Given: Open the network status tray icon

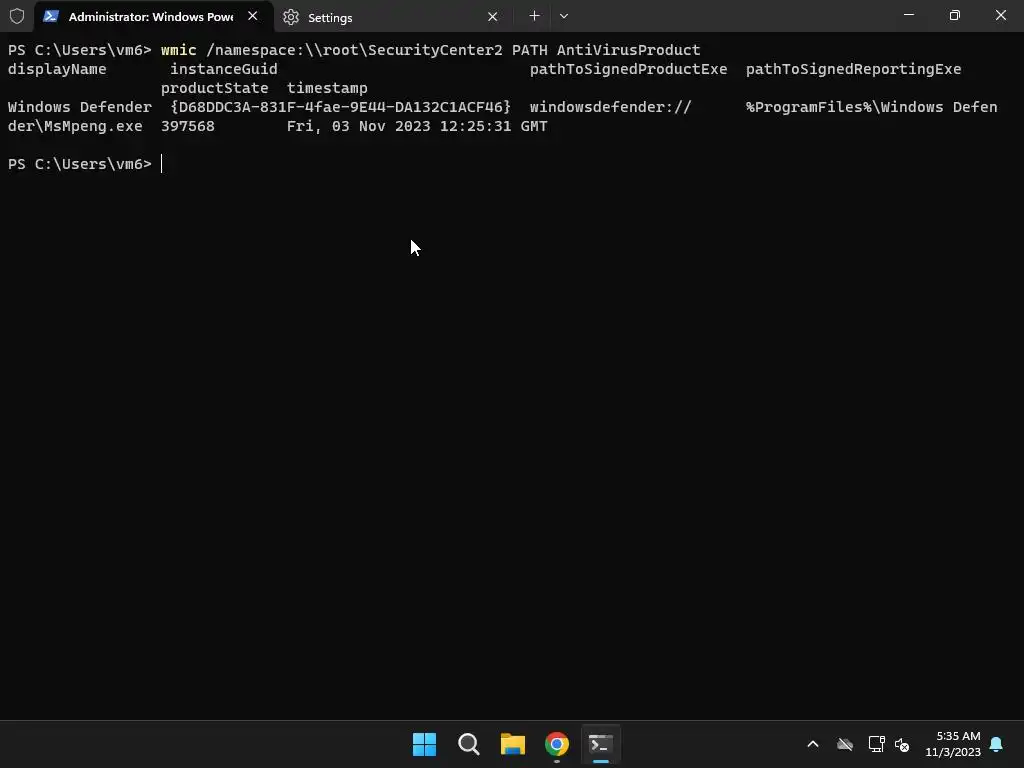Looking at the screenshot, I should tap(876, 744).
